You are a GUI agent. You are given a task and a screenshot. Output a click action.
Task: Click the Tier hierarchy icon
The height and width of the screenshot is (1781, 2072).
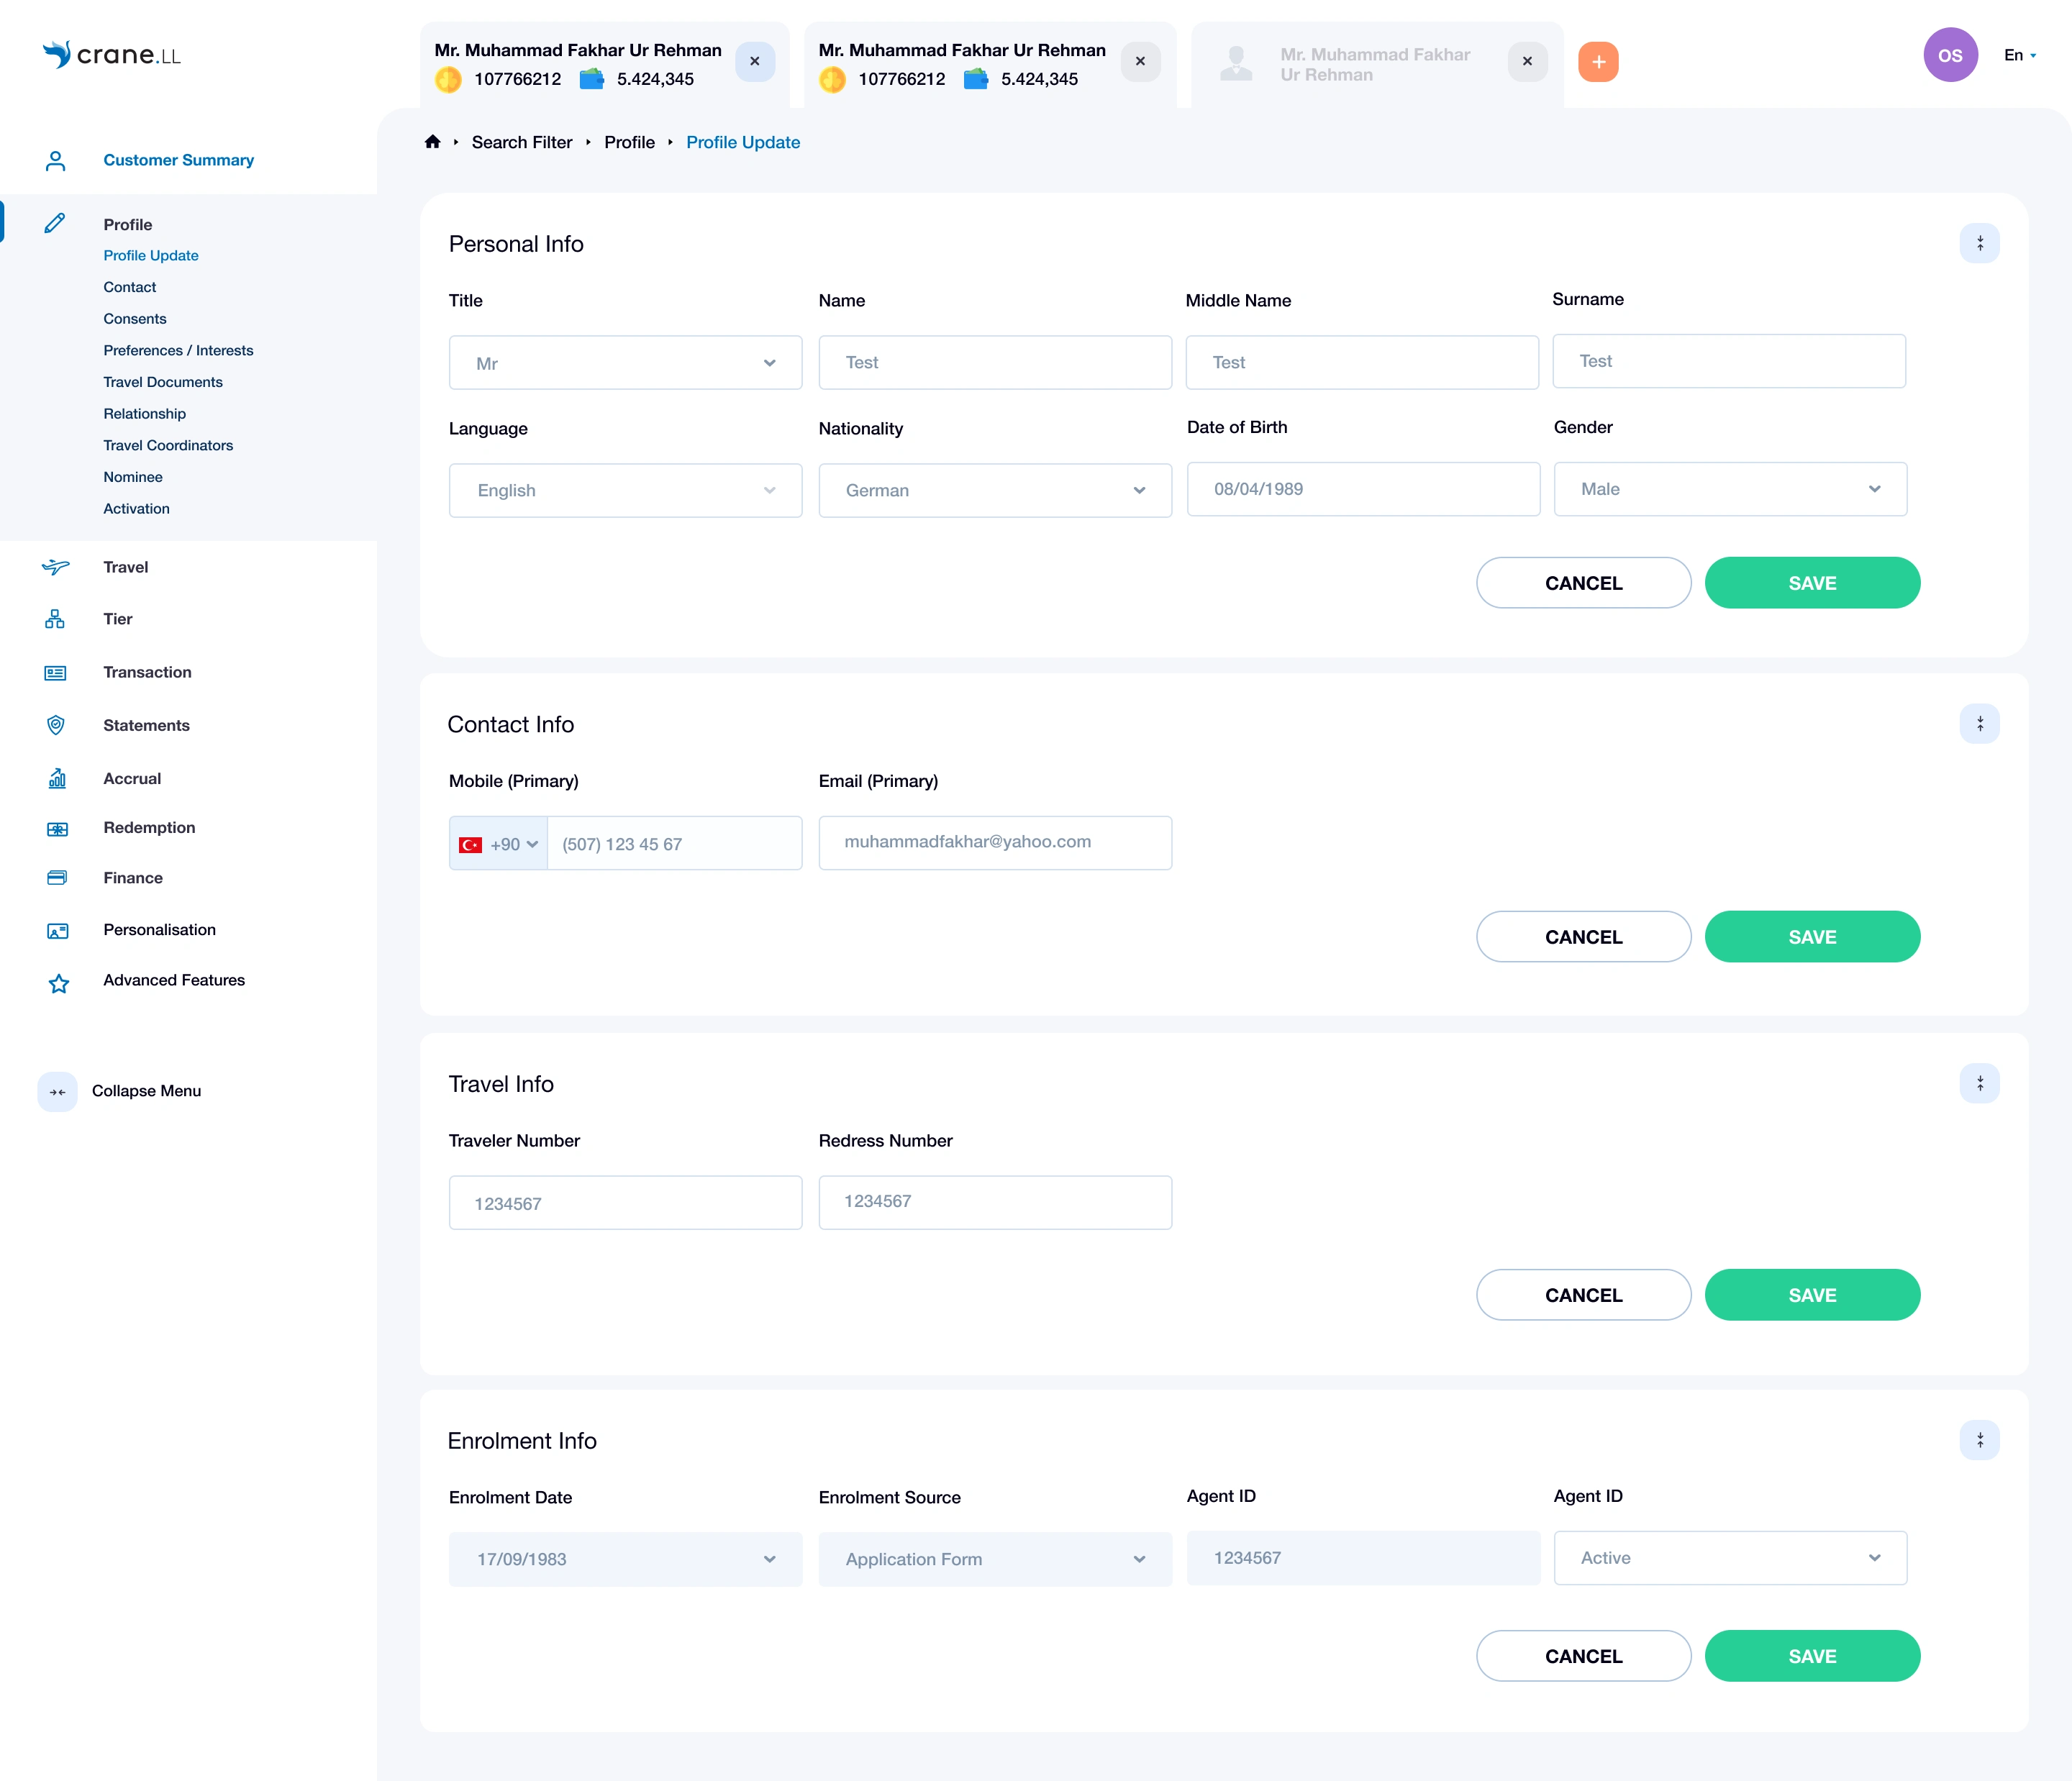point(55,619)
